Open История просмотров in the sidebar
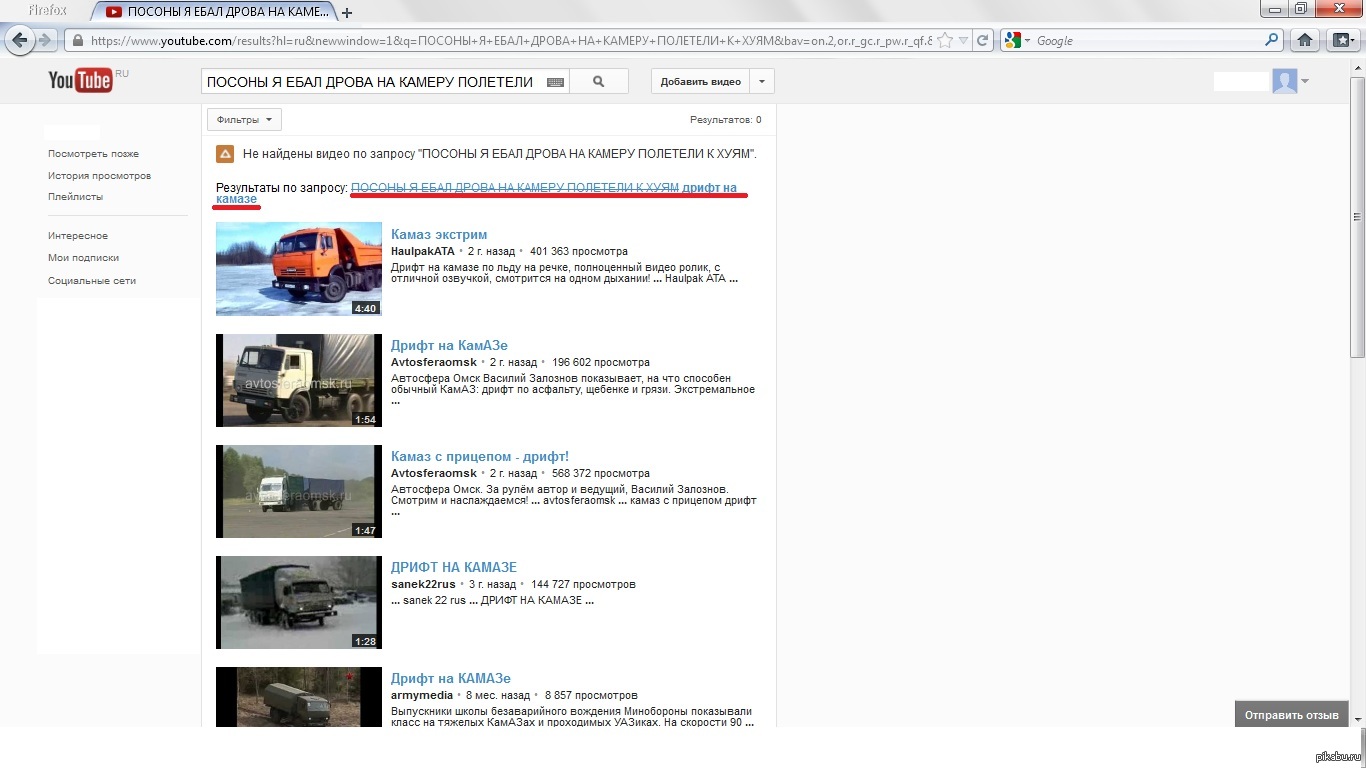1366x768 pixels. pyautogui.click(x=99, y=176)
